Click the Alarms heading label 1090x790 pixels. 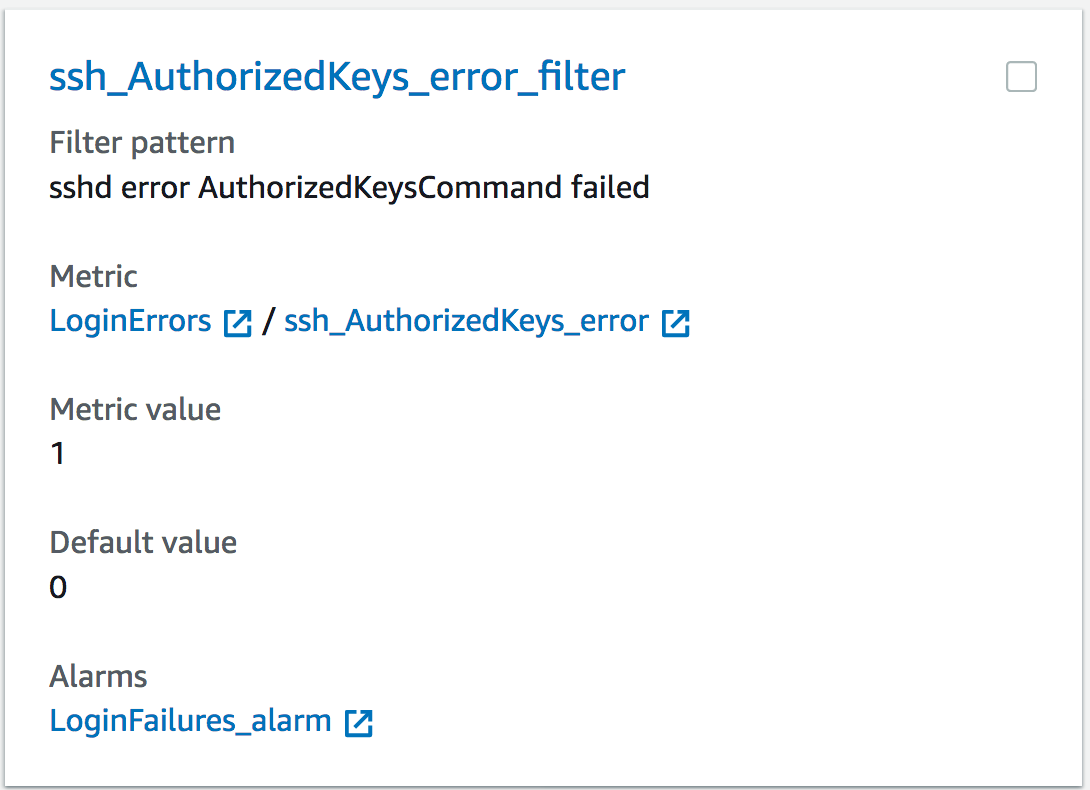pyautogui.click(x=98, y=677)
